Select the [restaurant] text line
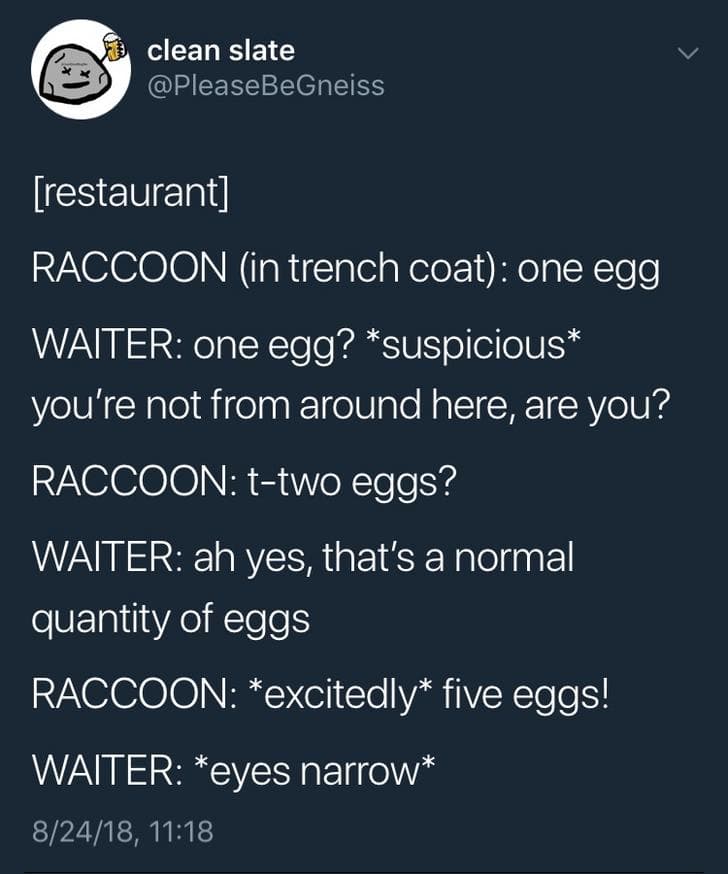Screen dimensions: 728x874 coord(130,192)
